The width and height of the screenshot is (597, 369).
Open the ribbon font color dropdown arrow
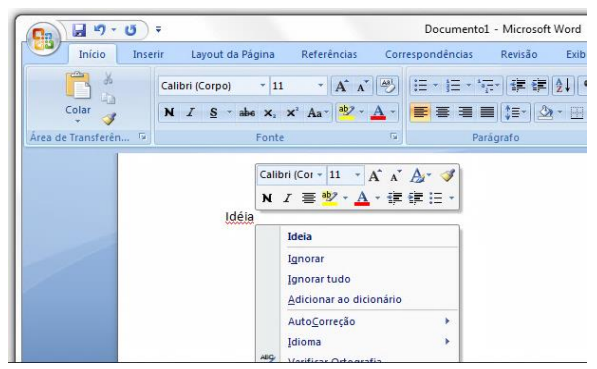click(393, 112)
